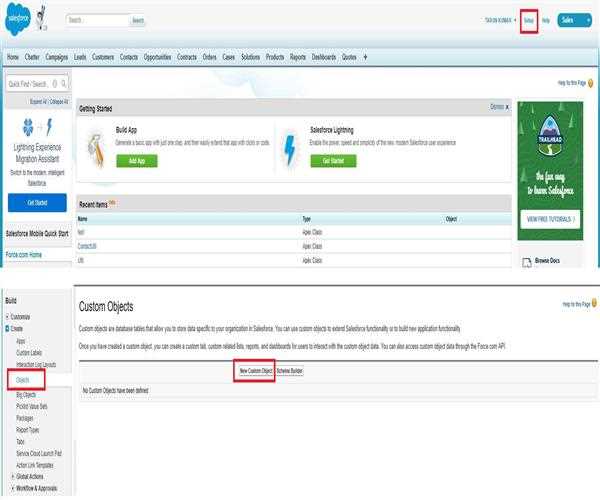Click the Salesforce cloud logo

[18, 18]
